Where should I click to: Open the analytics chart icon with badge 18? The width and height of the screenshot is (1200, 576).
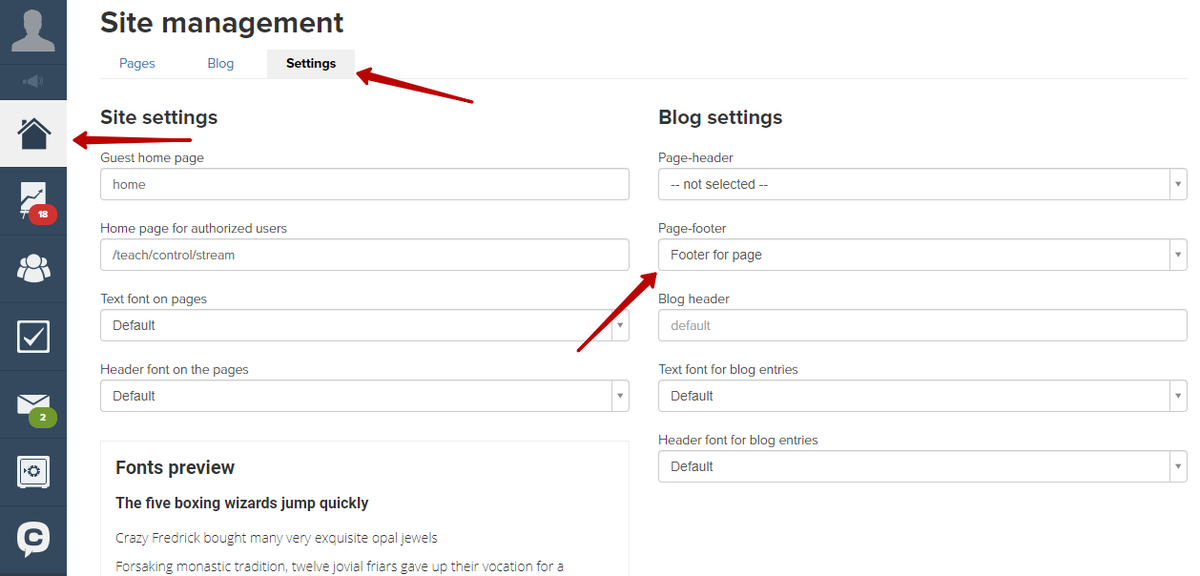click(x=33, y=201)
